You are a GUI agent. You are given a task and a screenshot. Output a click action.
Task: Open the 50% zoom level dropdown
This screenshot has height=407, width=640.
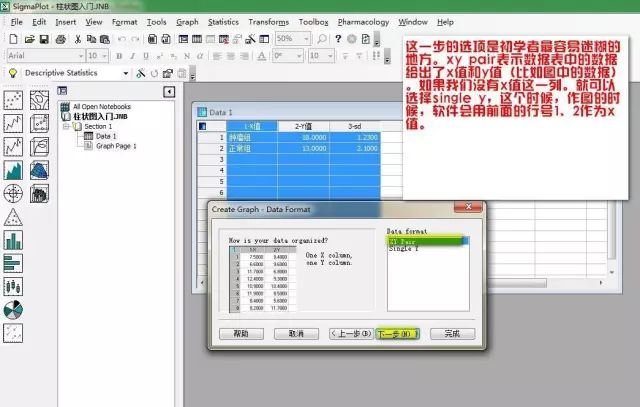pos(306,39)
